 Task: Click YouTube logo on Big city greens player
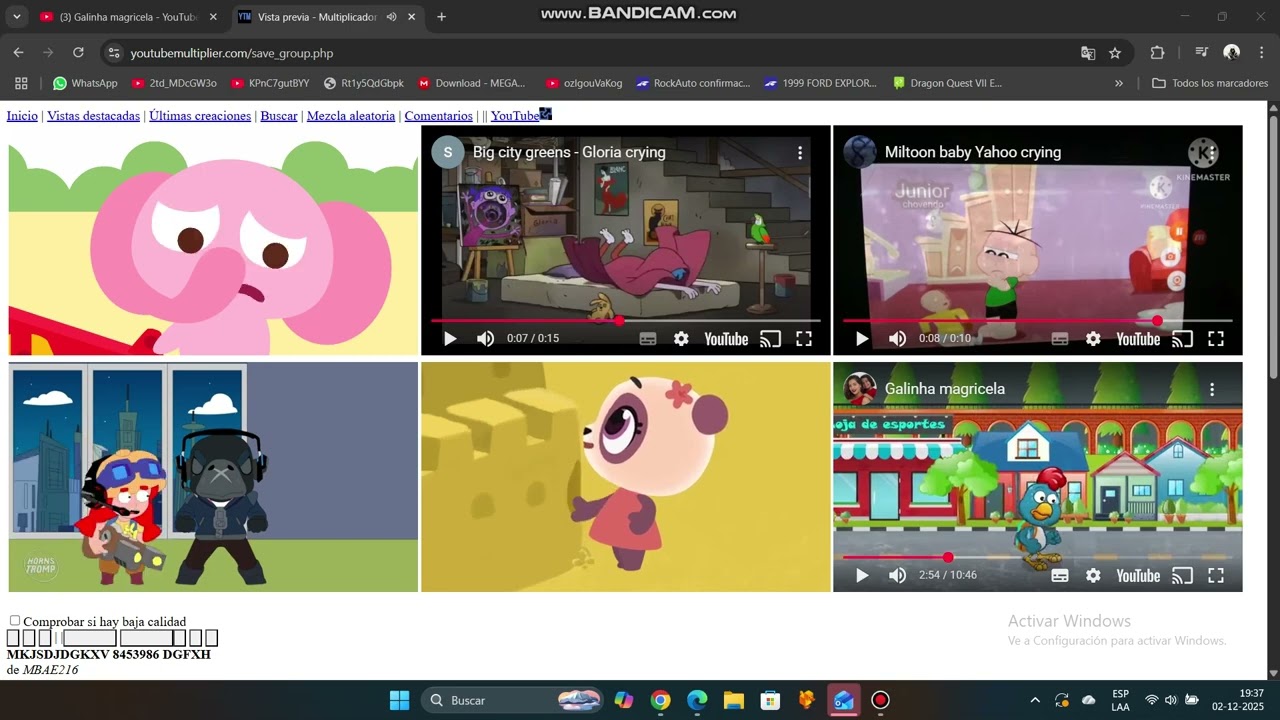pos(726,339)
